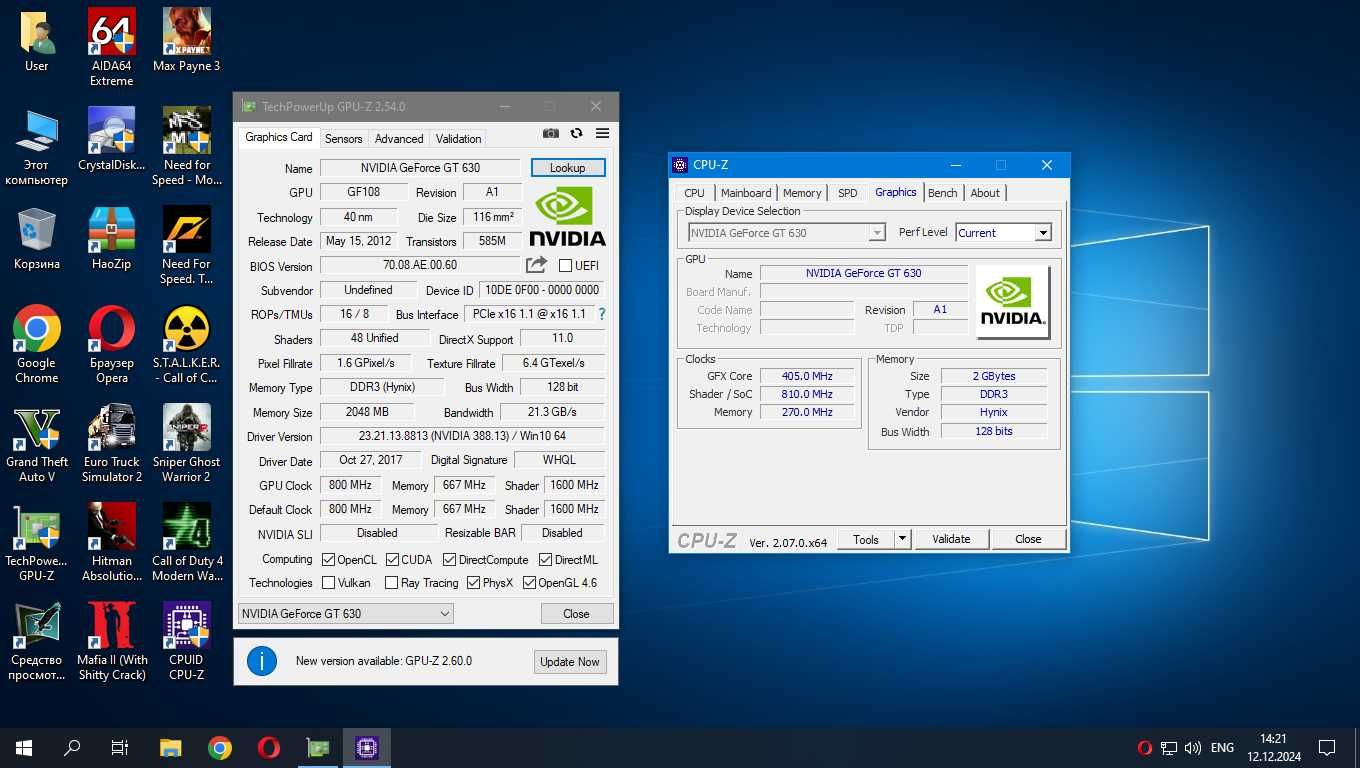Select Call of Duty 4 Modern Warfare icon

tap(187, 542)
